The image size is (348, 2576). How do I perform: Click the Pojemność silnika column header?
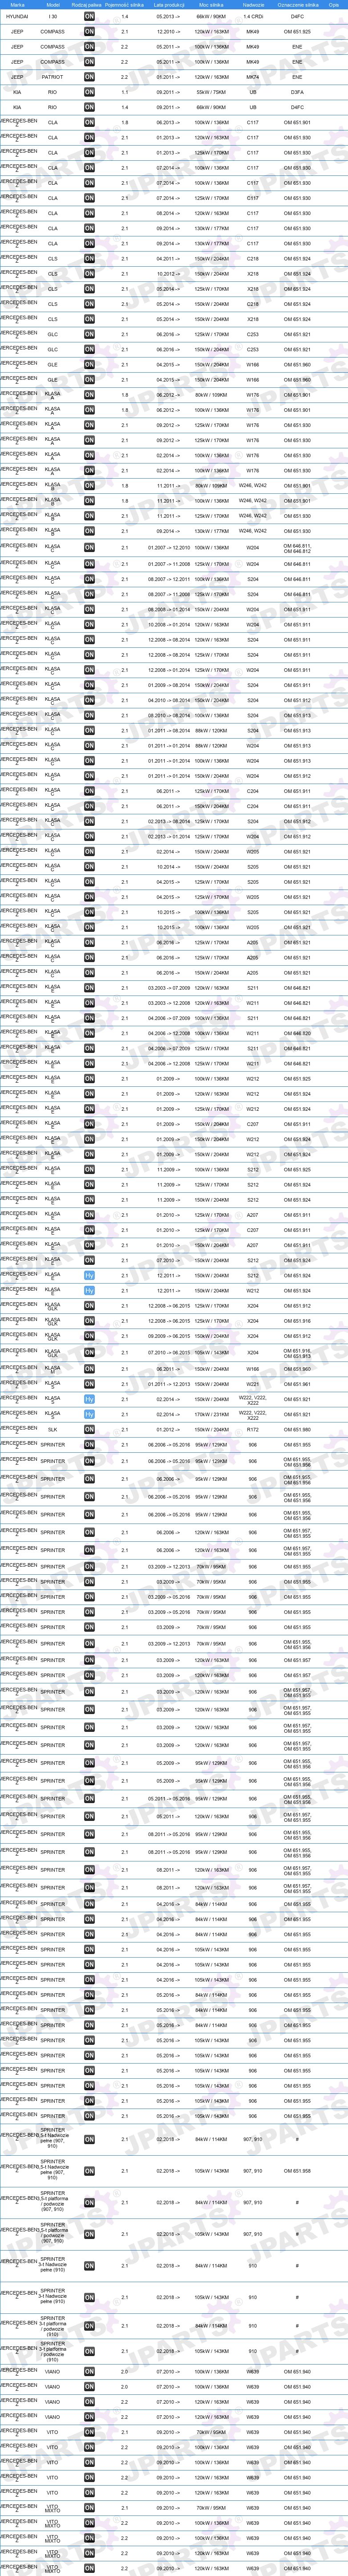(125, 5)
